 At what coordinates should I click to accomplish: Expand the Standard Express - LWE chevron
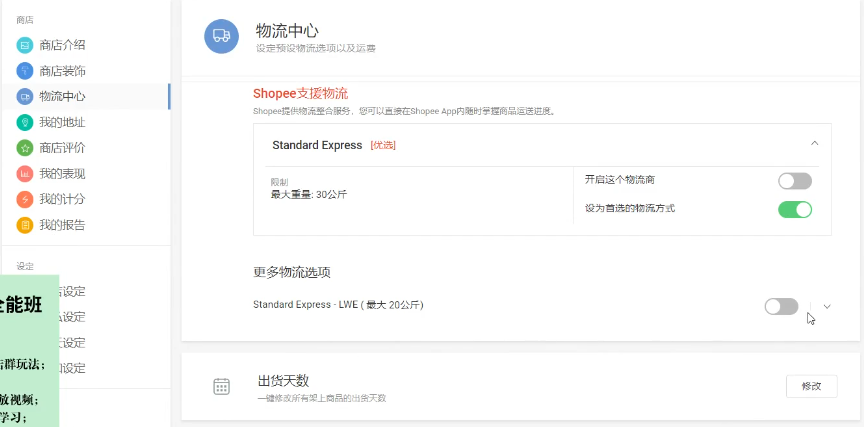(x=827, y=306)
